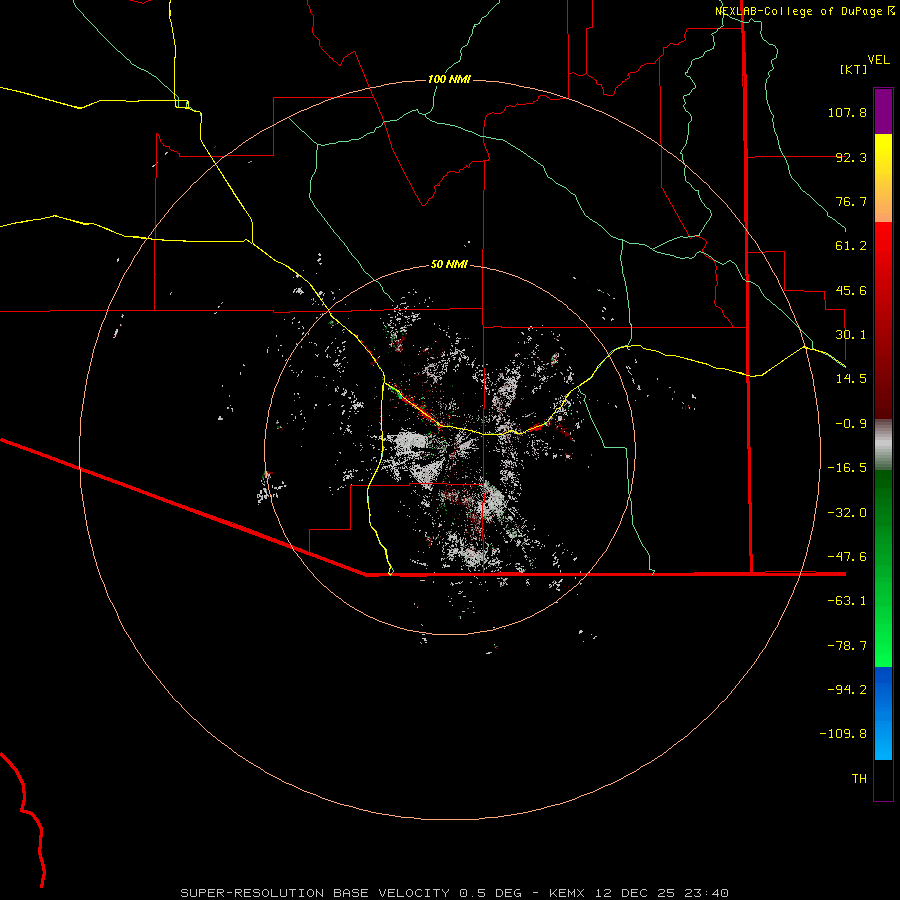Viewport: 900px width, 900px height.
Task: Click the 100 NMI range ring label
Action: pyautogui.click(x=449, y=79)
